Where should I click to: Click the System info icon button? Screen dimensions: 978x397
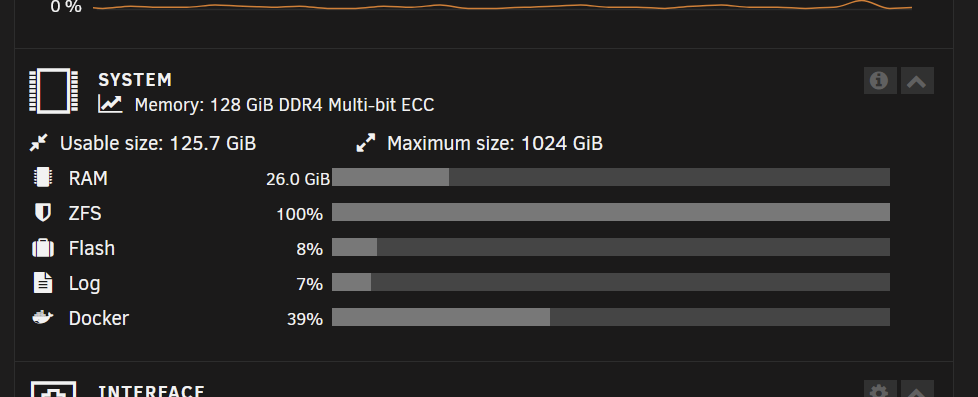[x=879, y=81]
